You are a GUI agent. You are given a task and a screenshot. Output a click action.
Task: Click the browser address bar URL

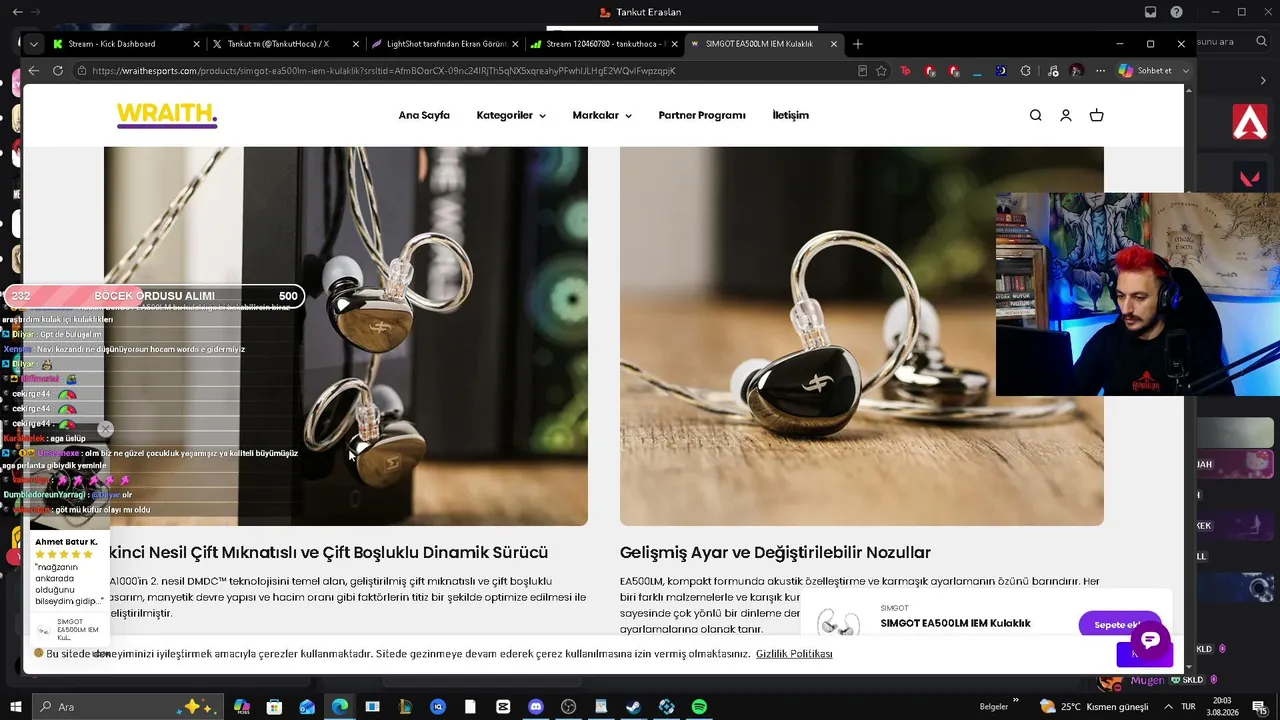(384, 71)
